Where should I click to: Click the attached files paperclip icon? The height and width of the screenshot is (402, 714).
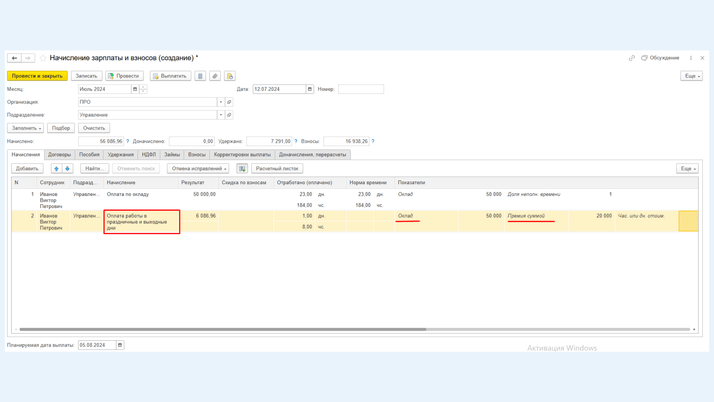(215, 76)
